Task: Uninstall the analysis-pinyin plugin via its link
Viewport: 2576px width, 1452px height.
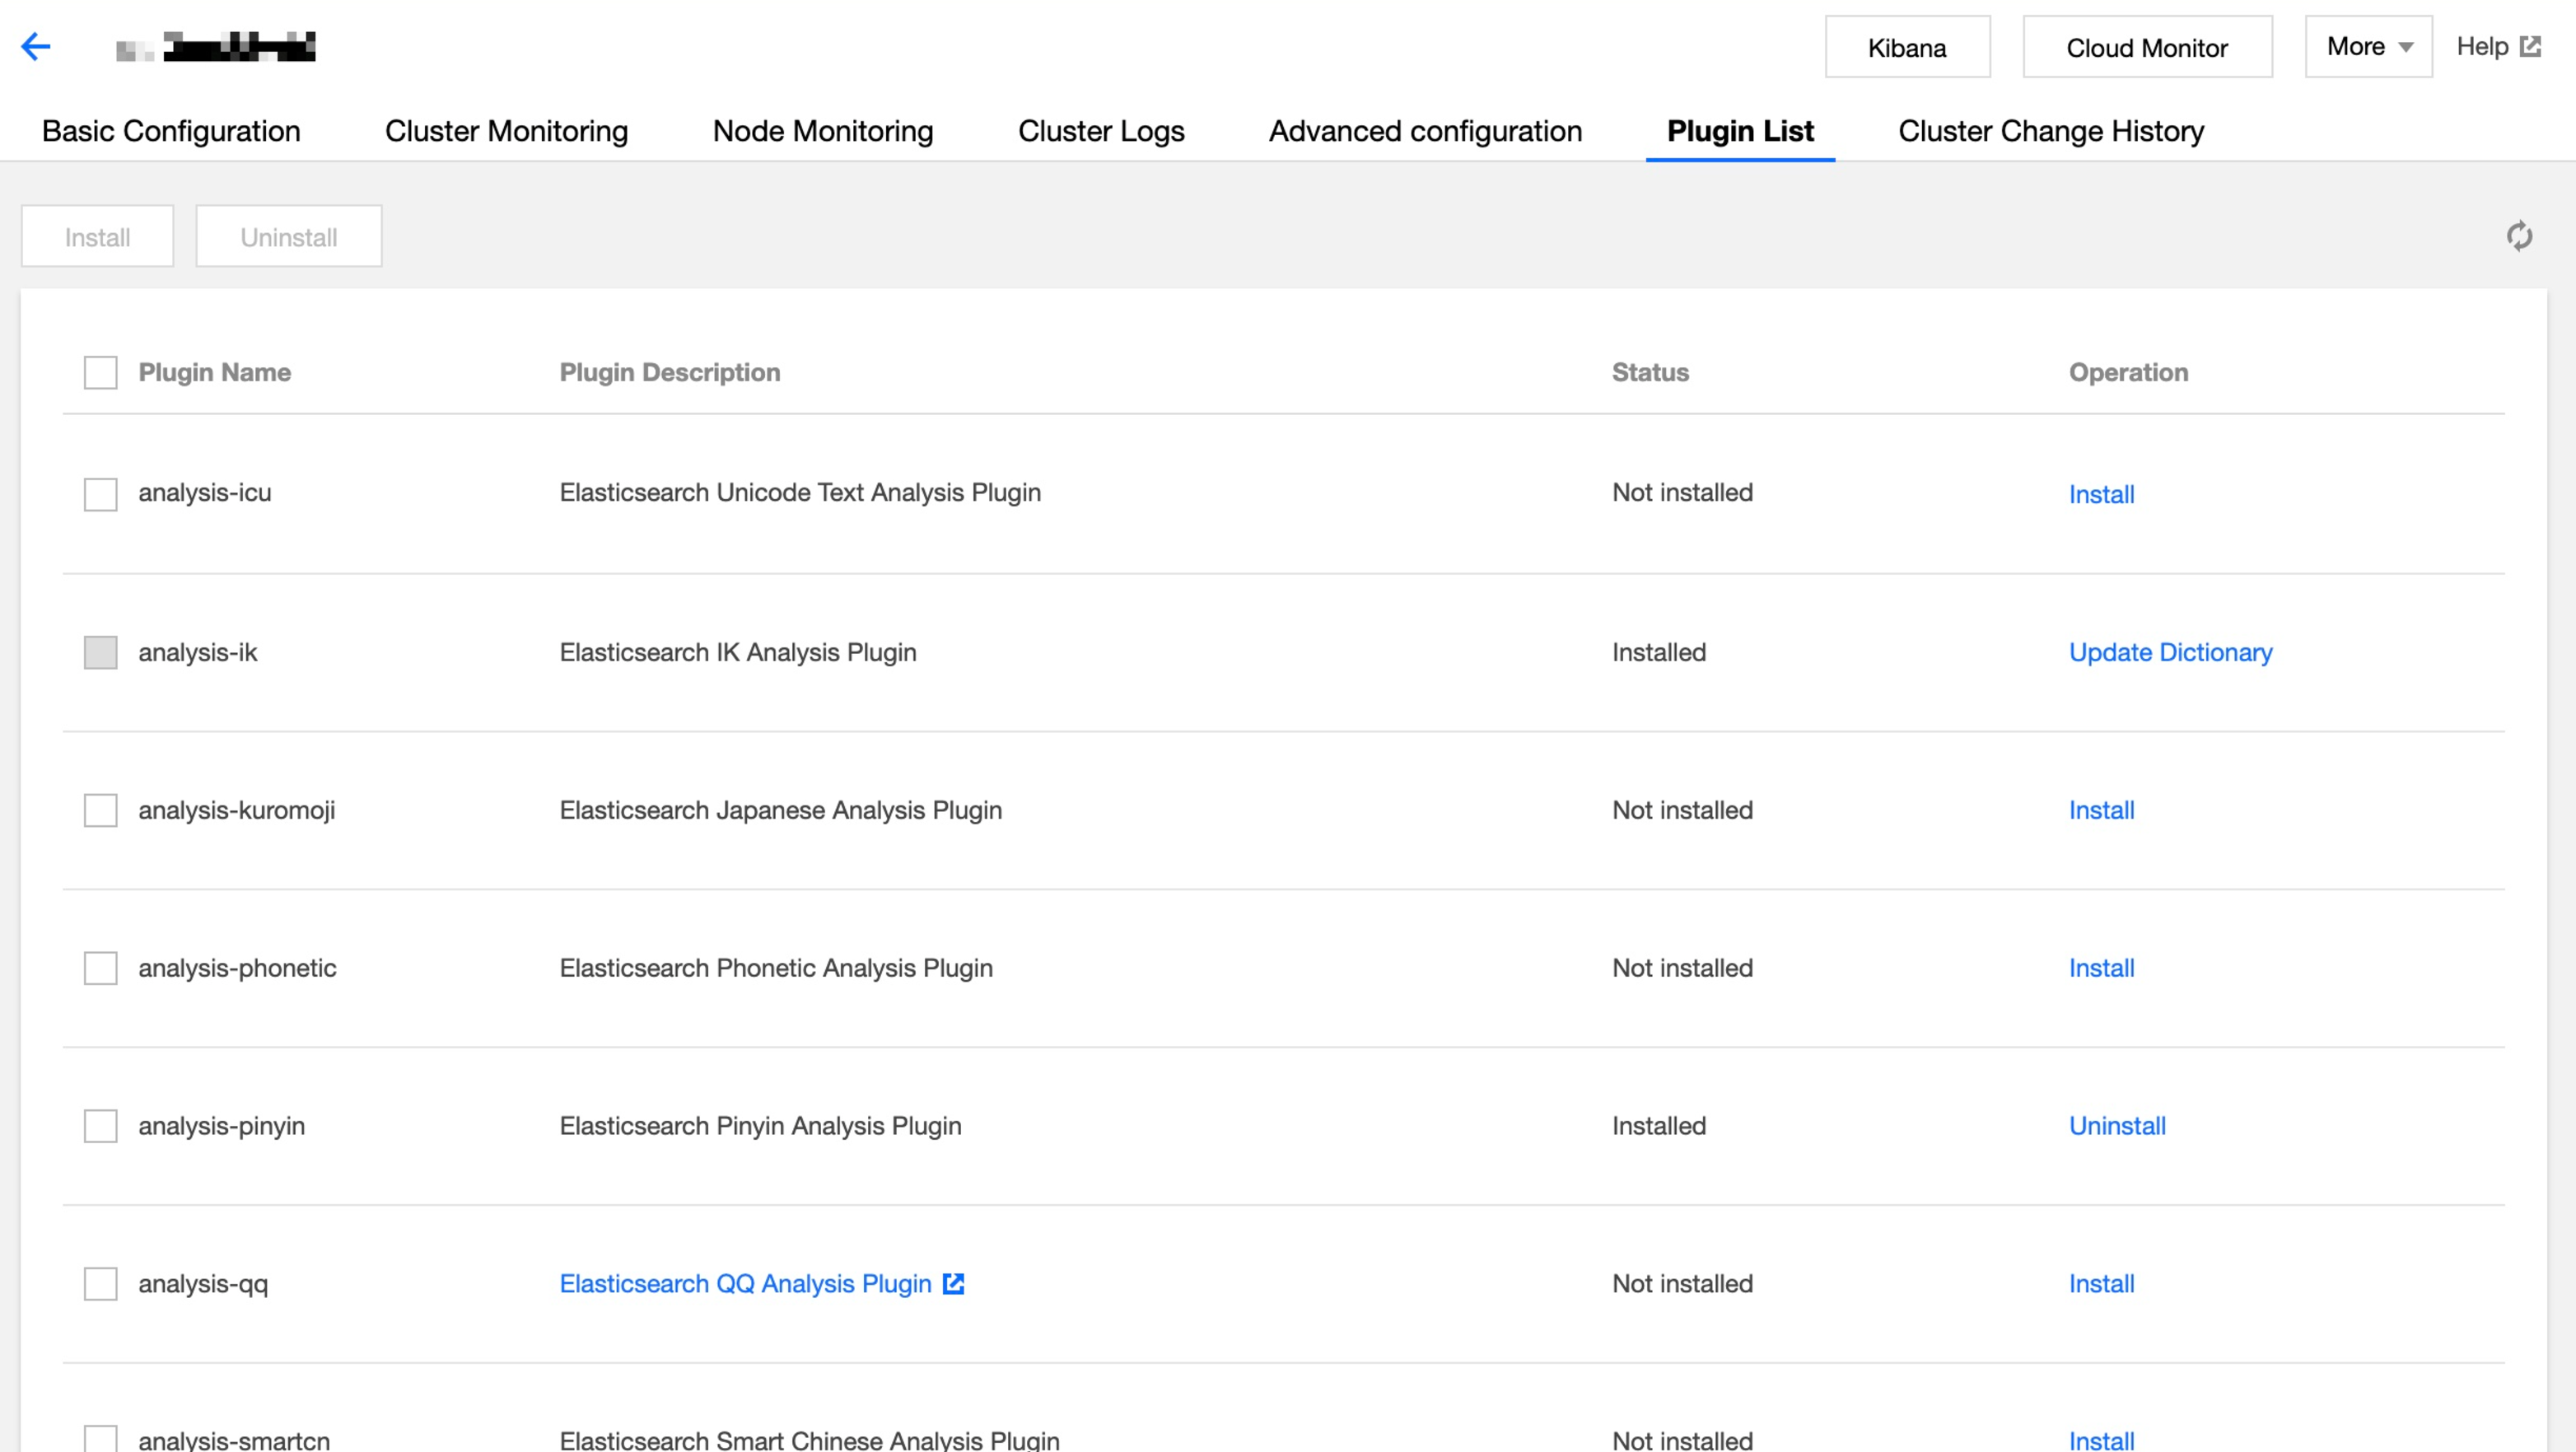Action: point(2116,1126)
